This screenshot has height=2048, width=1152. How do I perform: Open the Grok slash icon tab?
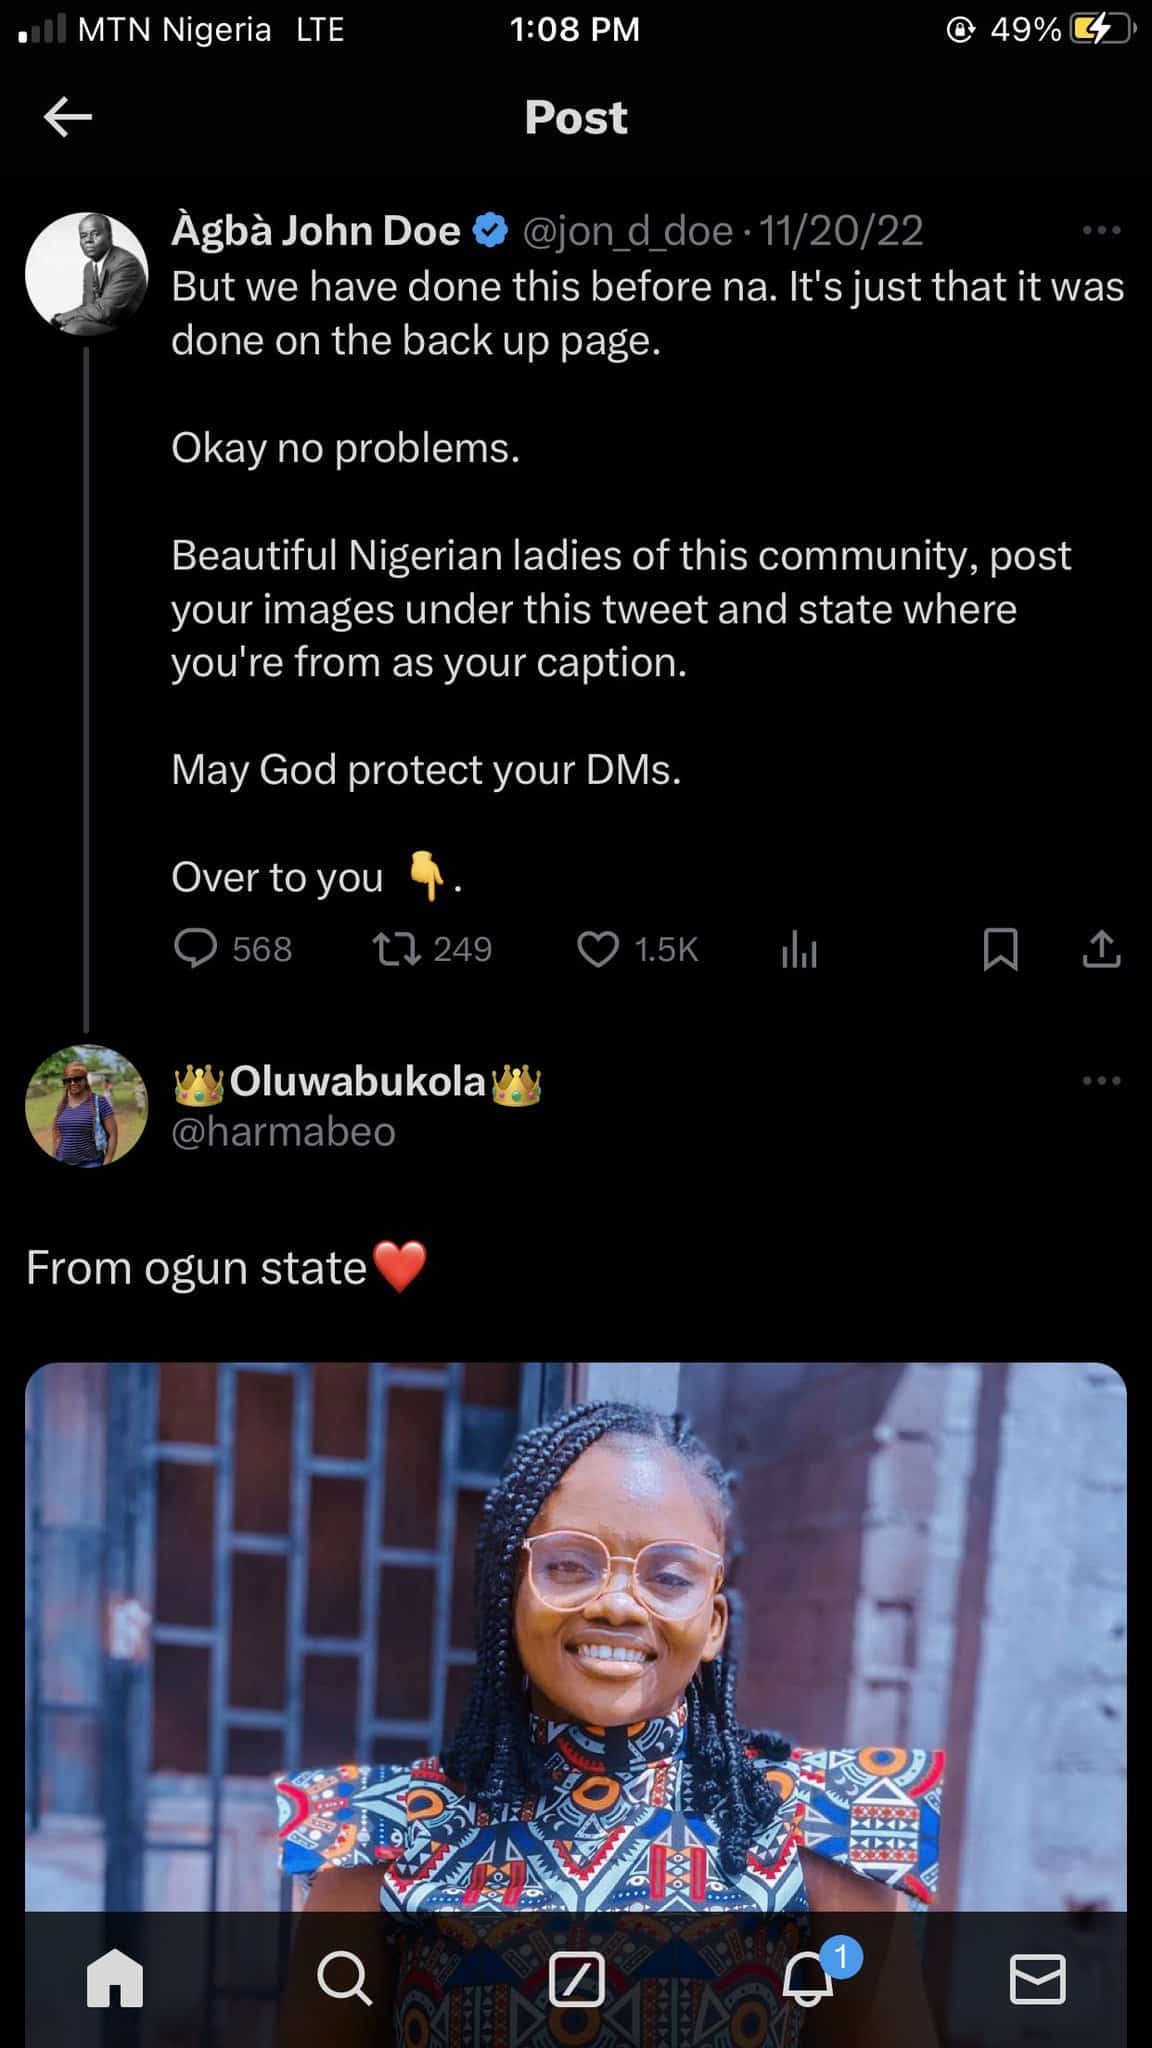click(x=577, y=1978)
